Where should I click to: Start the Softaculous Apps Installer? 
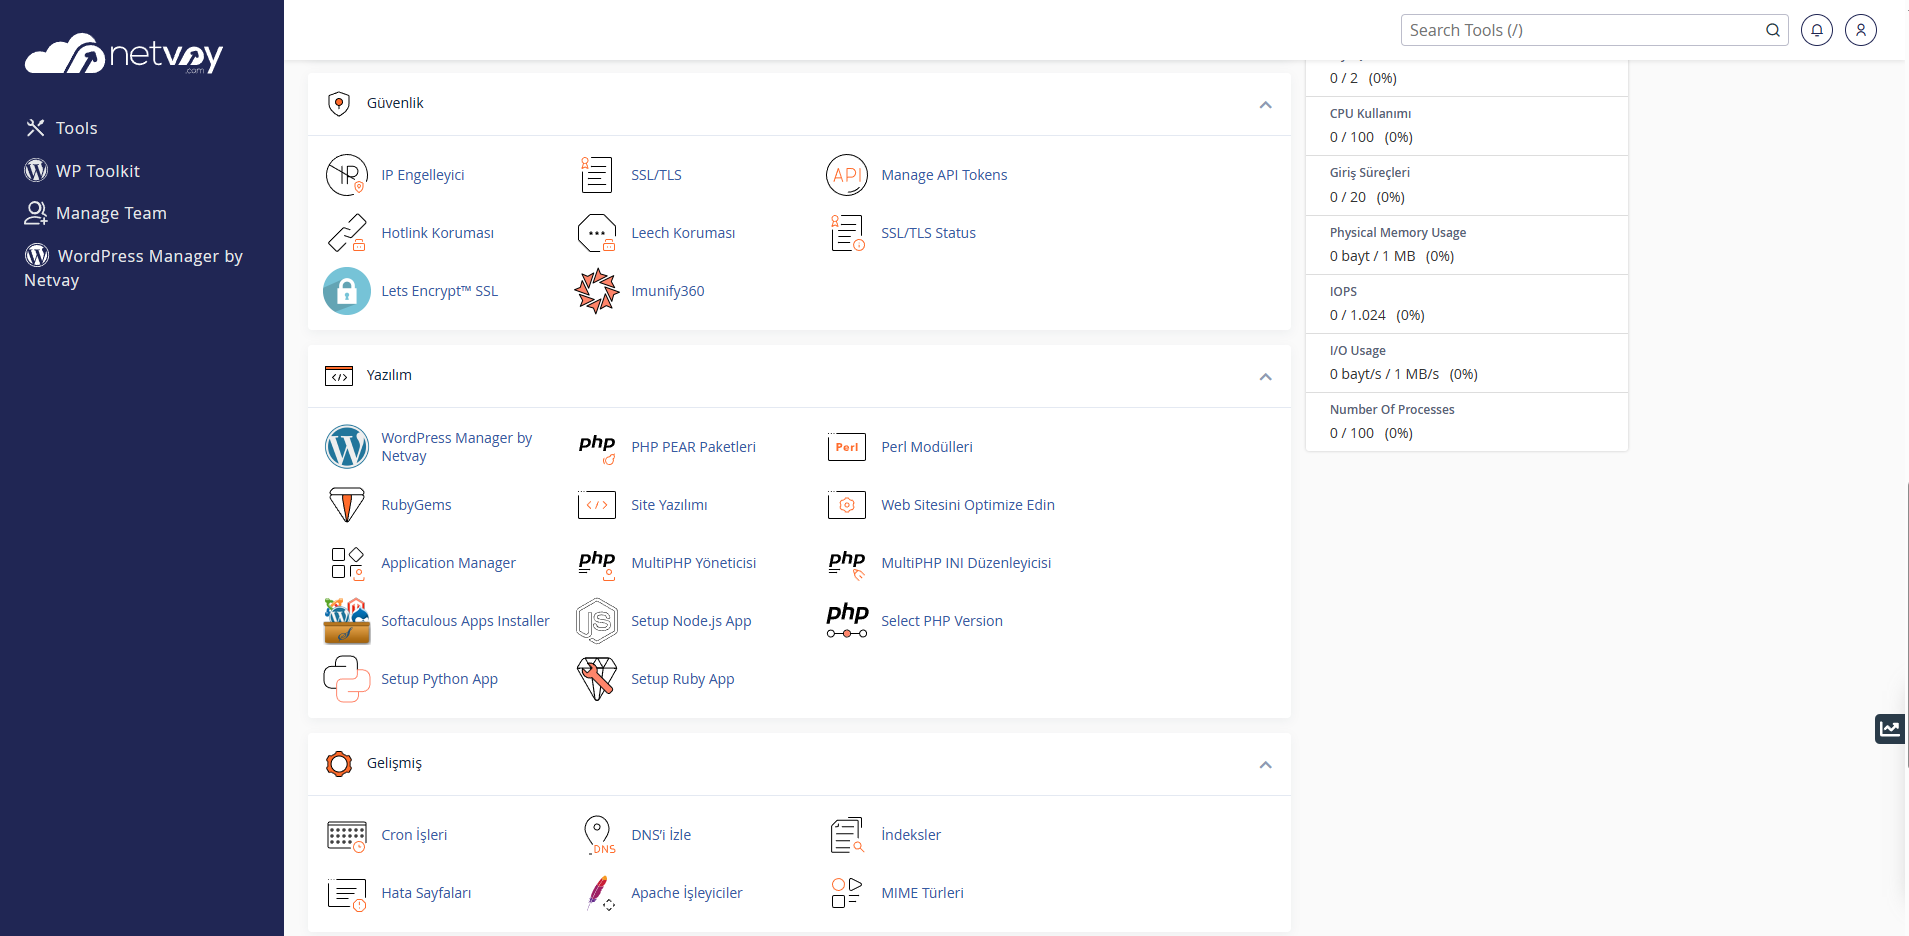(465, 620)
